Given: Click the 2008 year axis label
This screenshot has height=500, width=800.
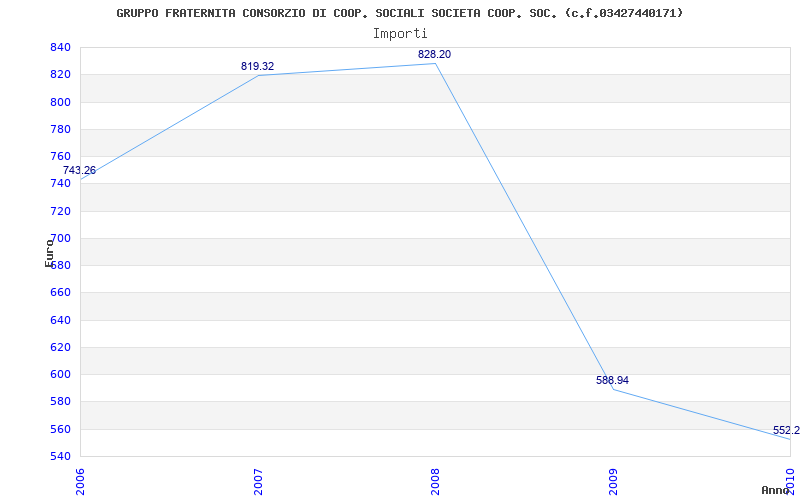Looking at the screenshot, I should tap(435, 482).
